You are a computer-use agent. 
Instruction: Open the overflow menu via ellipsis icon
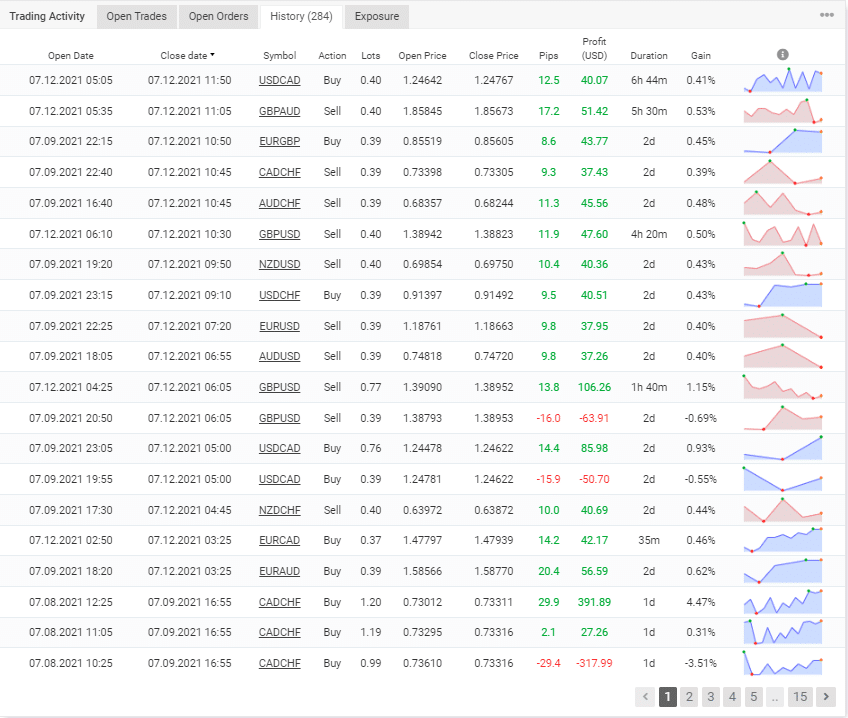click(x=827, y=13)
